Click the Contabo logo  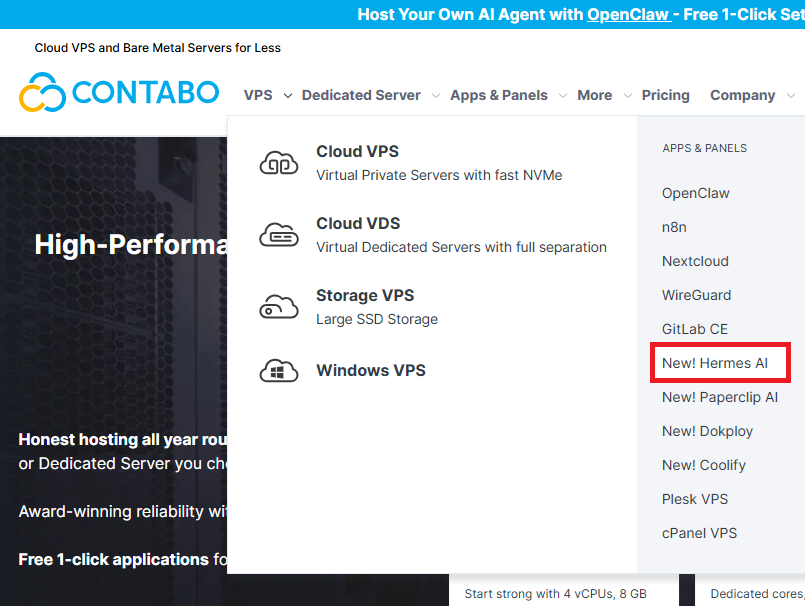tap(119, 92)
